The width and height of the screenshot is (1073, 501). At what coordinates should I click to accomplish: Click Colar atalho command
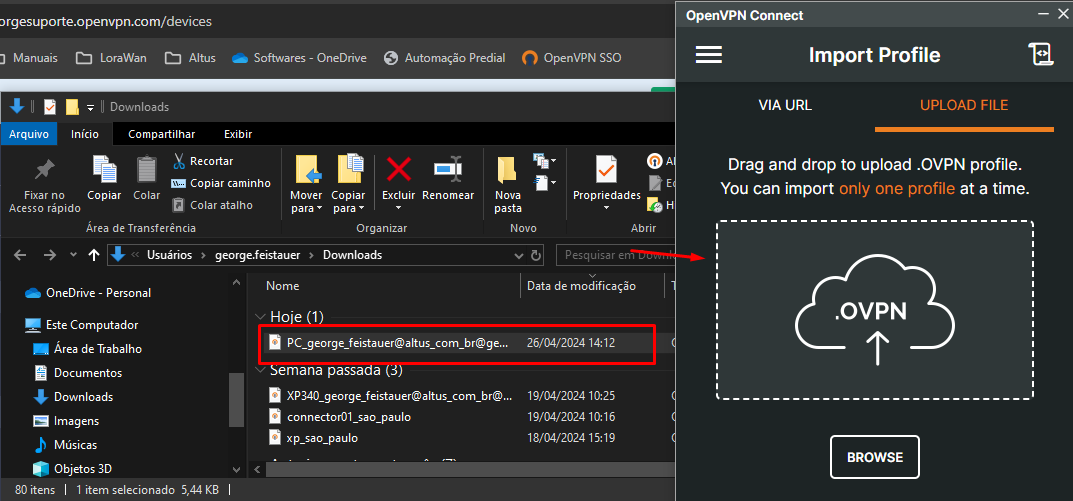[x=212, y=205]
